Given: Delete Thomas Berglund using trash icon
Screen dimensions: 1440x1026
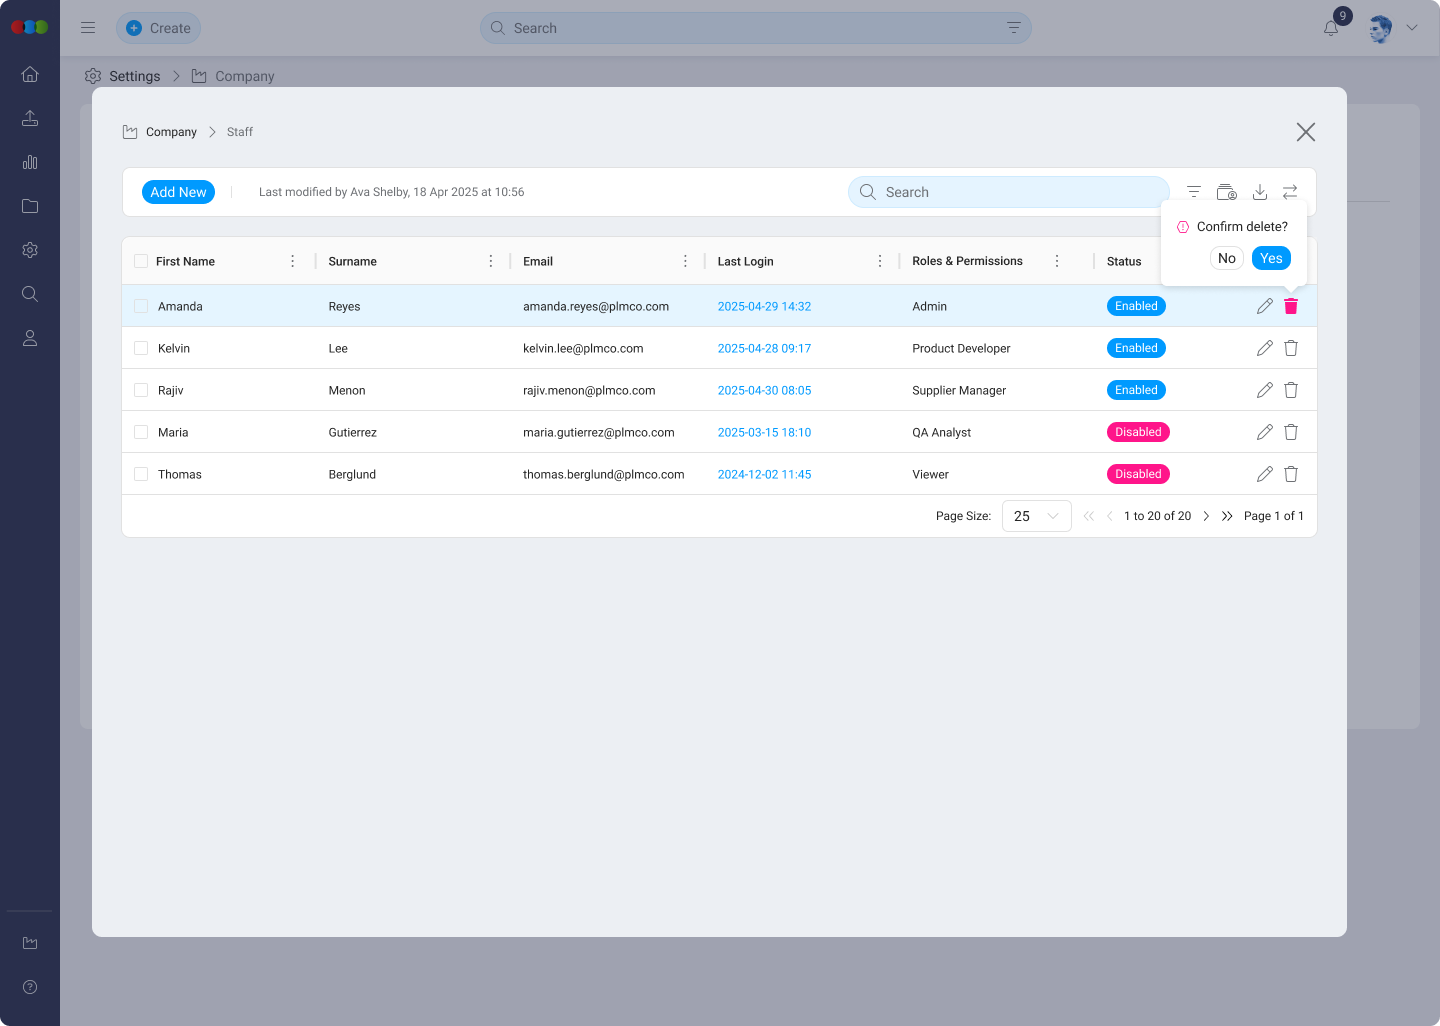Looking at the screenshot, I should coord(1291,474).
